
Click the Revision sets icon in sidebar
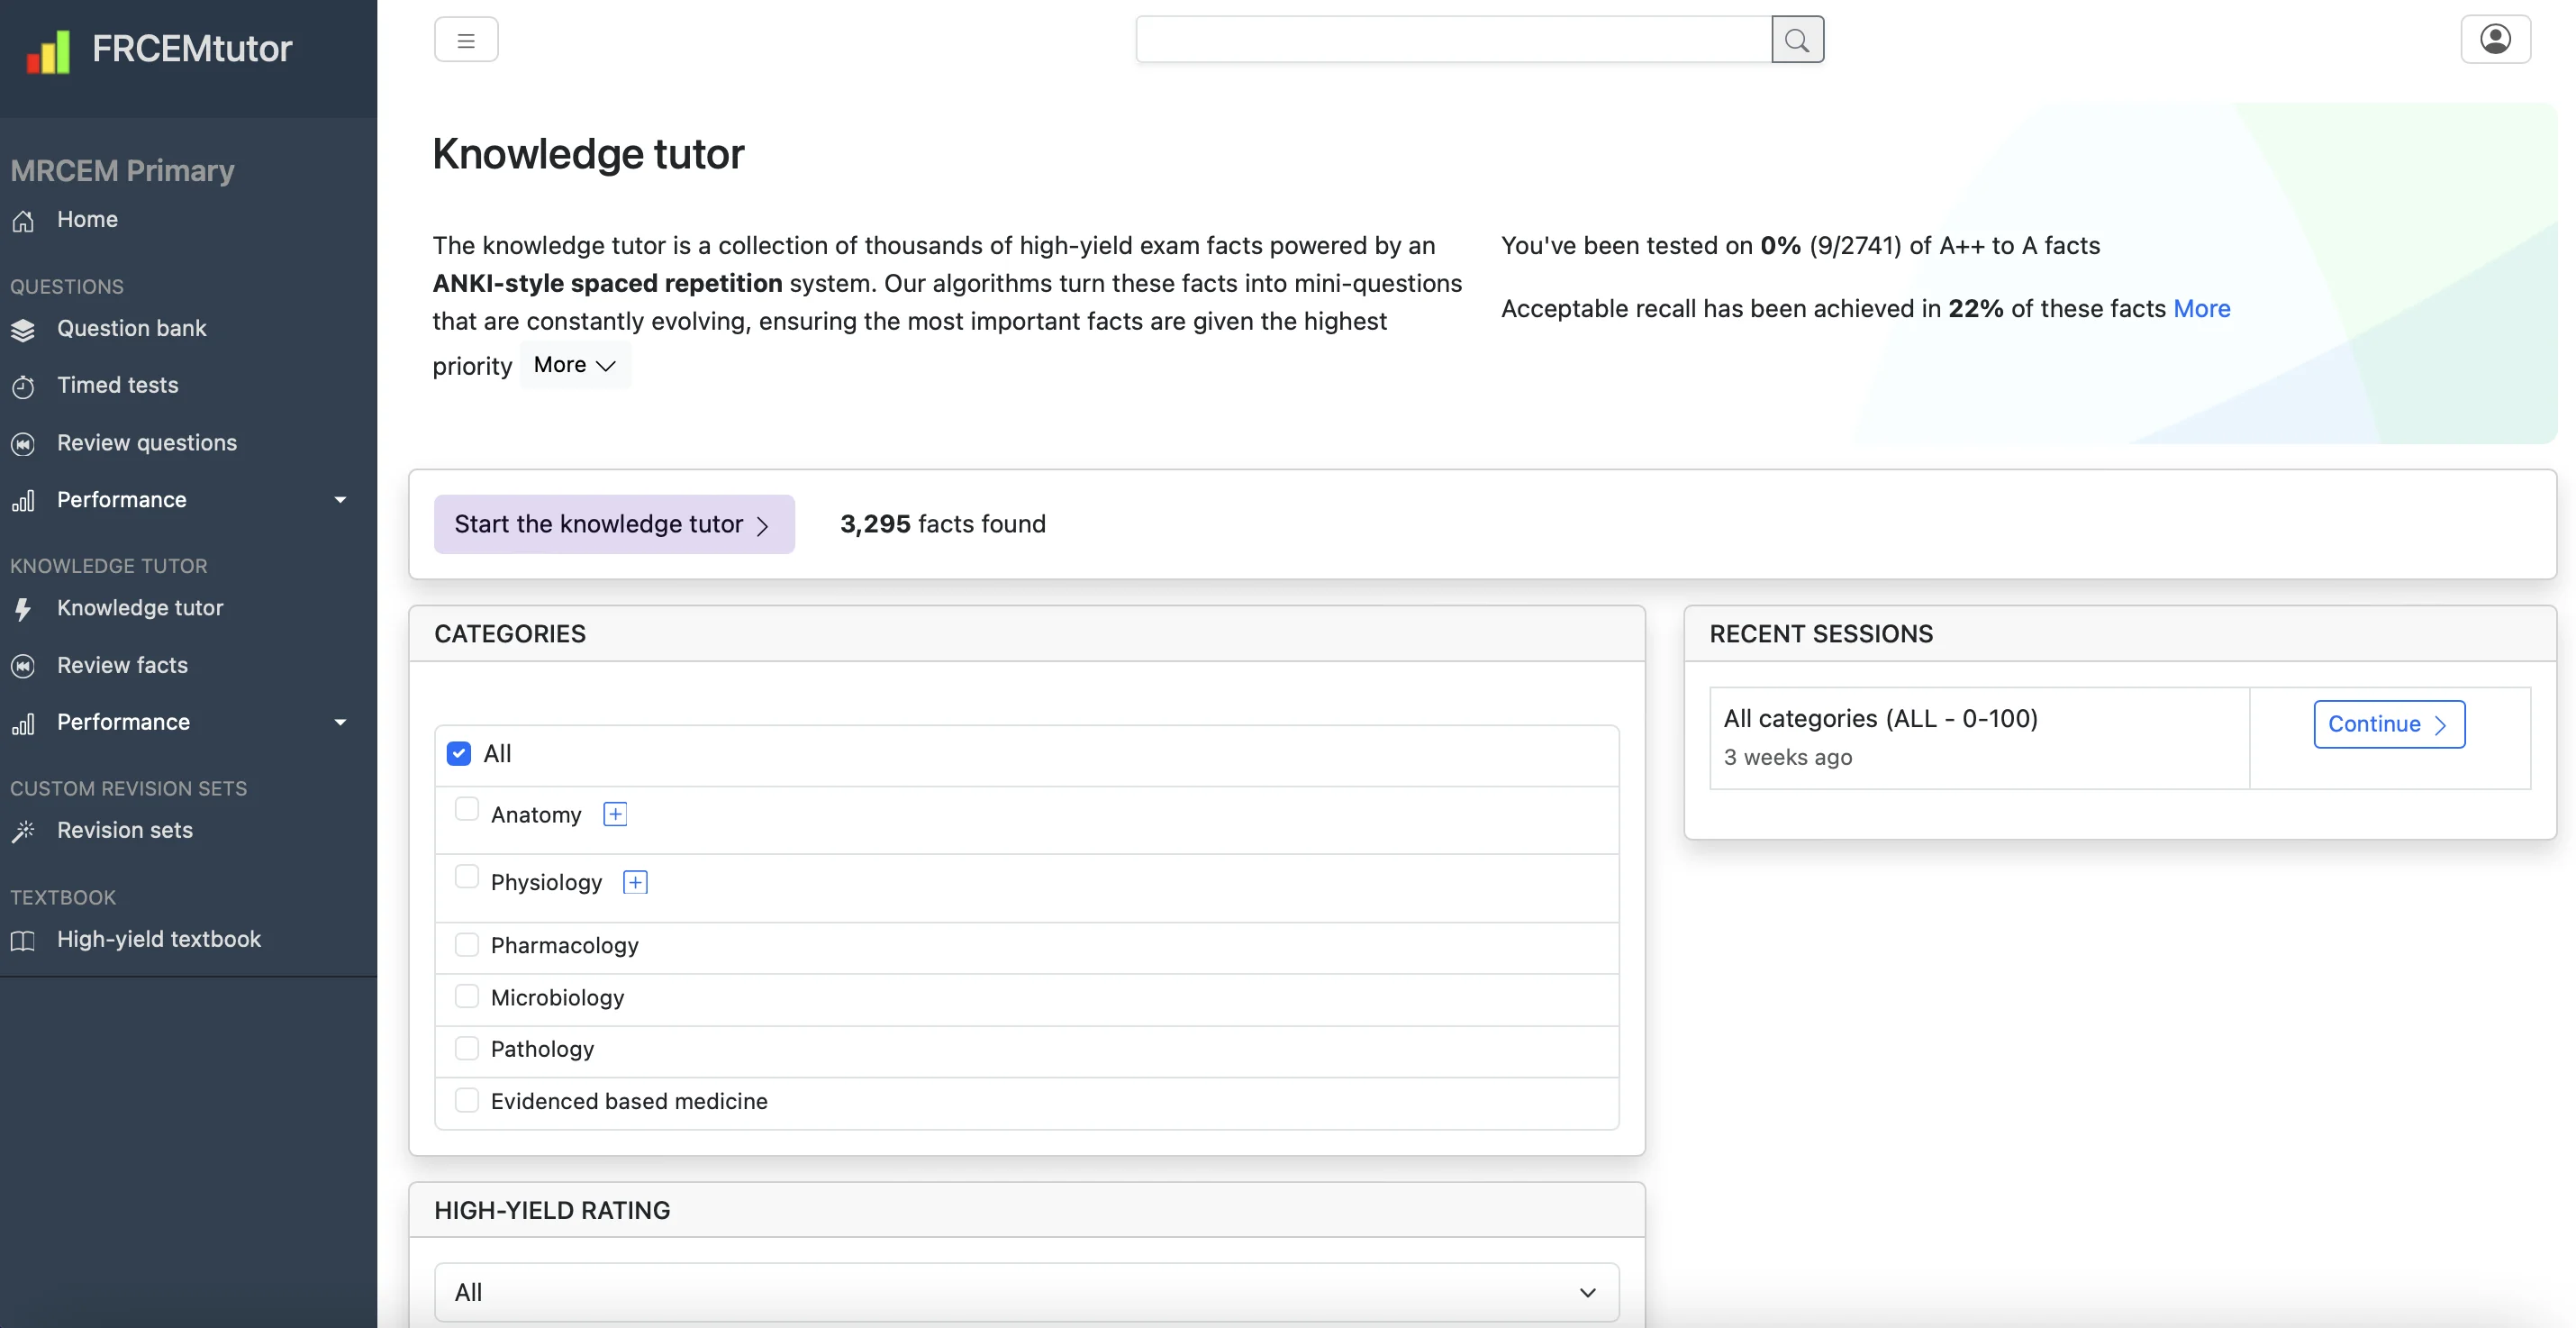point(23,832)
